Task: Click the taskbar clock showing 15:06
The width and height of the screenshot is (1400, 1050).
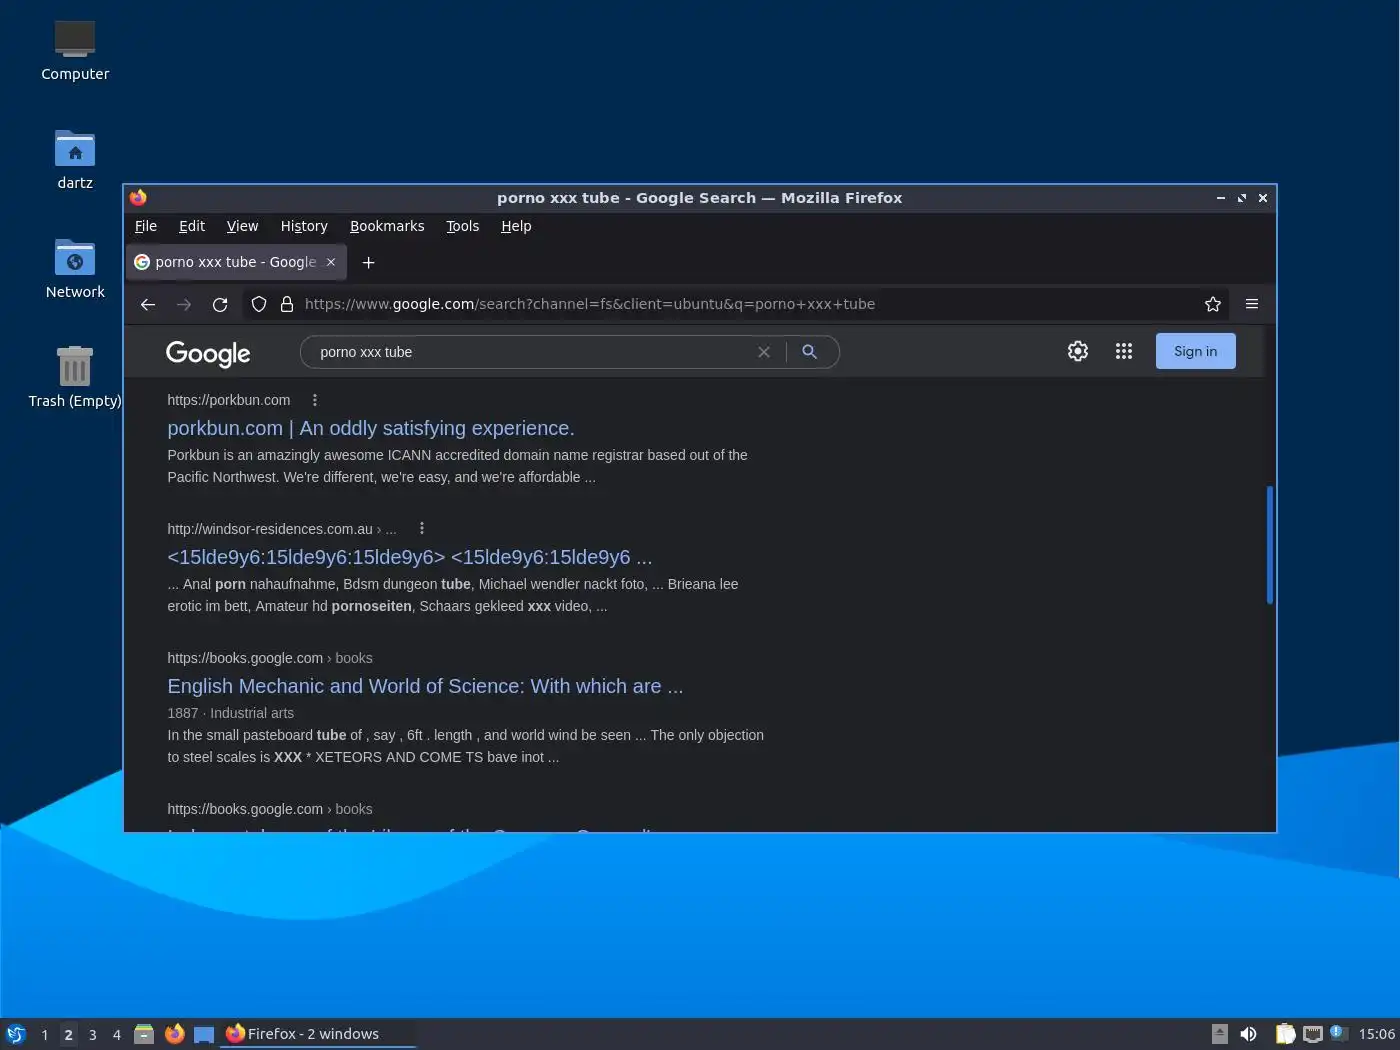Action: [x=1376, y=1034]
